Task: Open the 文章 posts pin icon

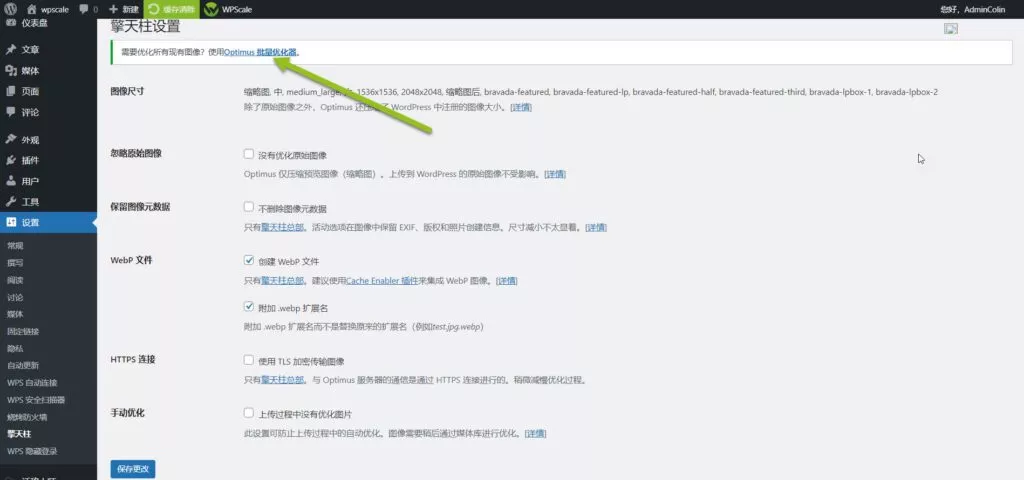Action: click(10, 50)
